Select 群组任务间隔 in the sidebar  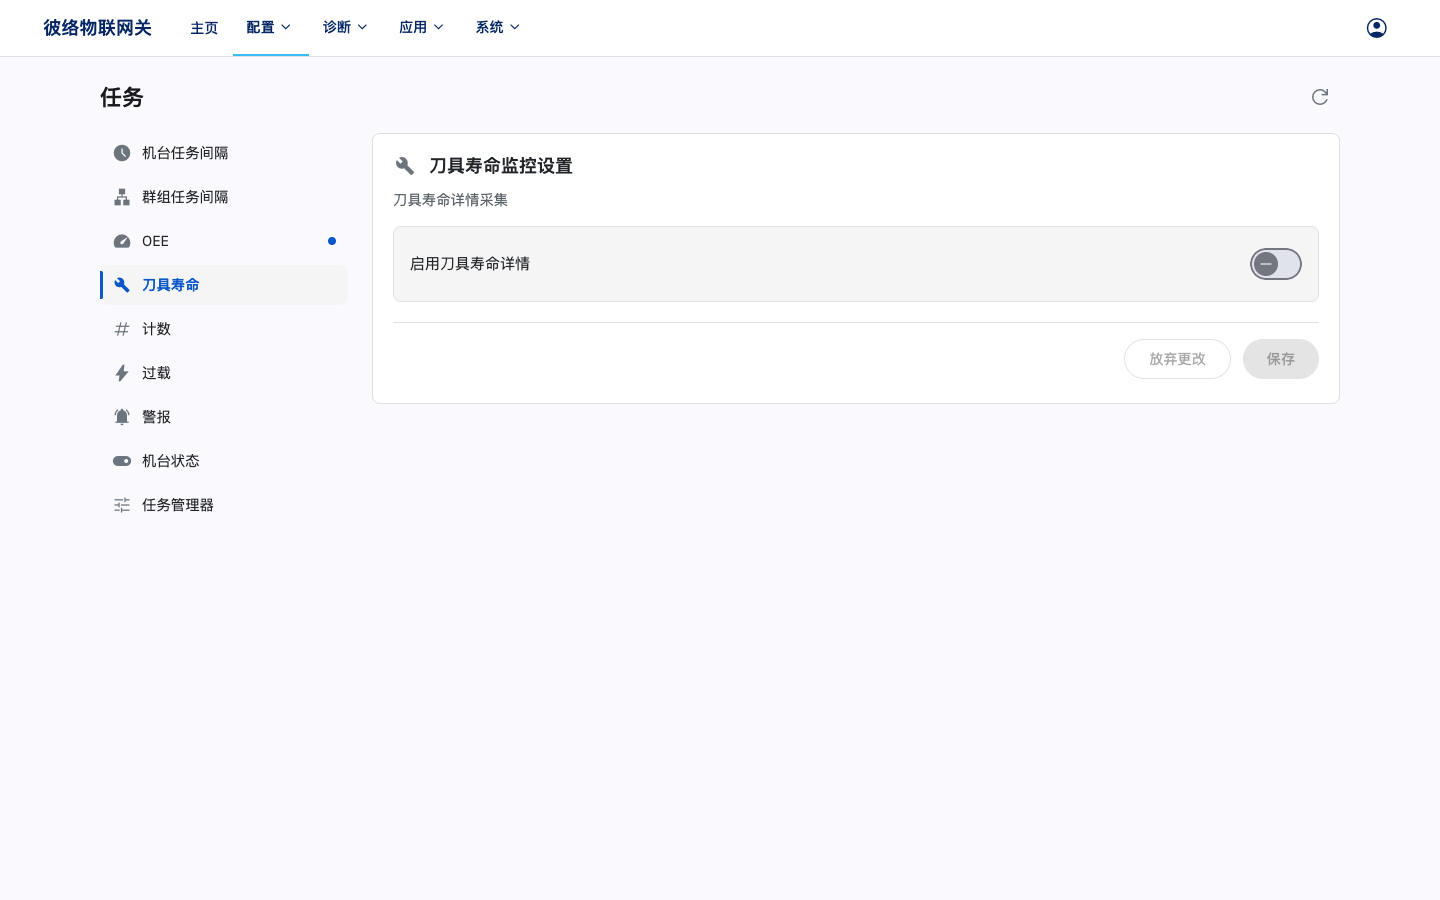point(224,197)
